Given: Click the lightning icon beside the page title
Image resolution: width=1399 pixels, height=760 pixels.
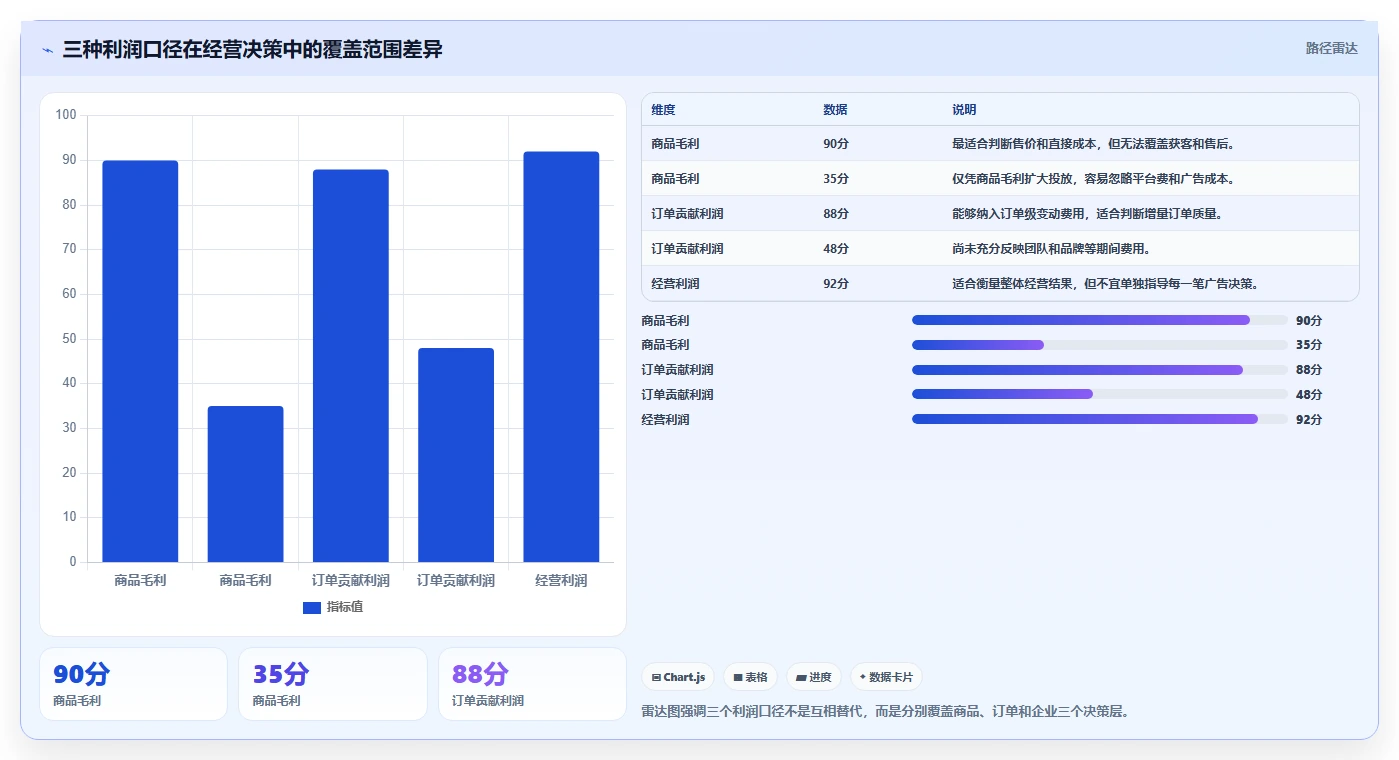Looking at the screenshot, I should [47, 50].
